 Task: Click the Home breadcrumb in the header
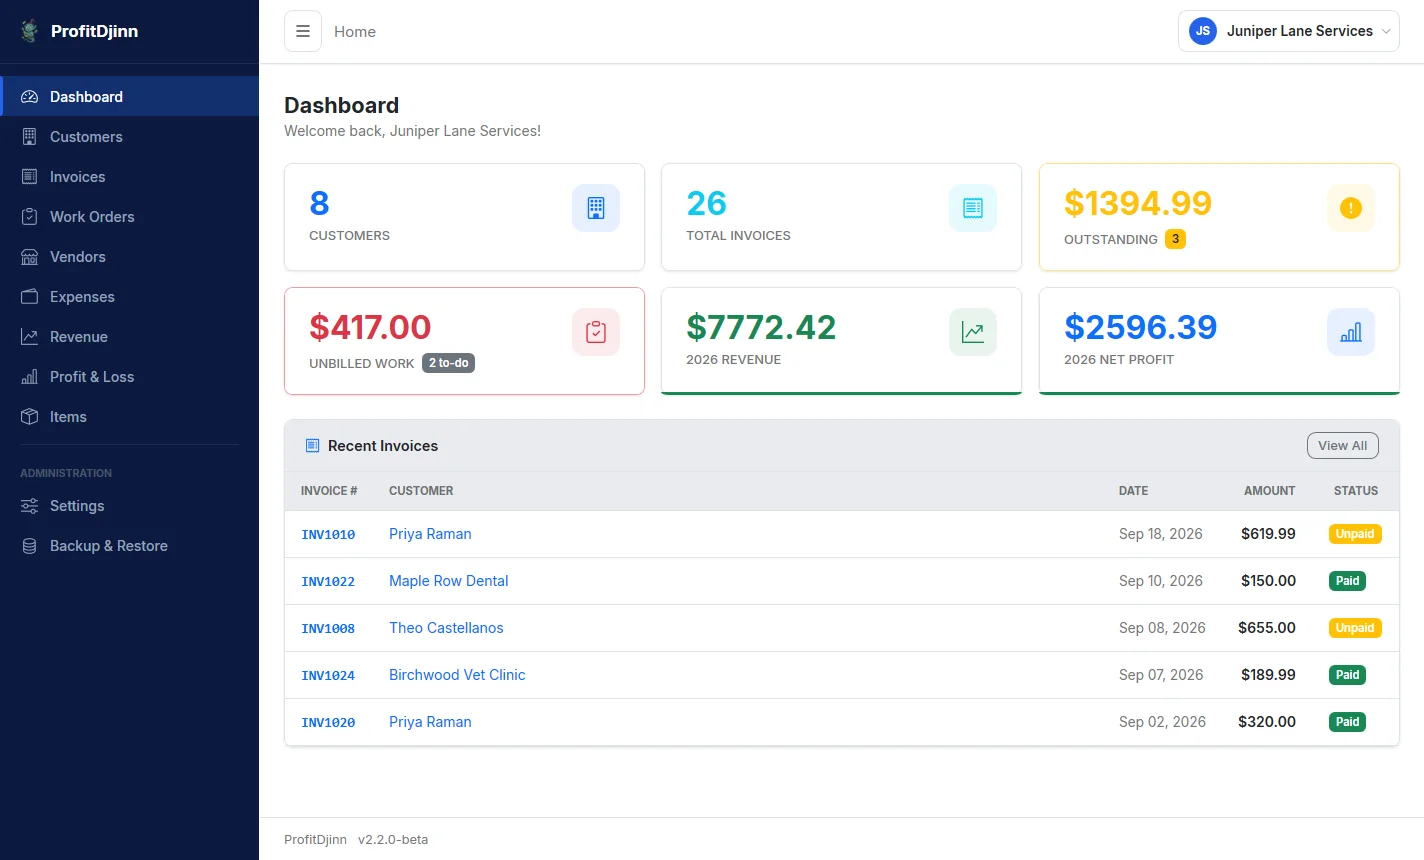[x=355, y=32]
